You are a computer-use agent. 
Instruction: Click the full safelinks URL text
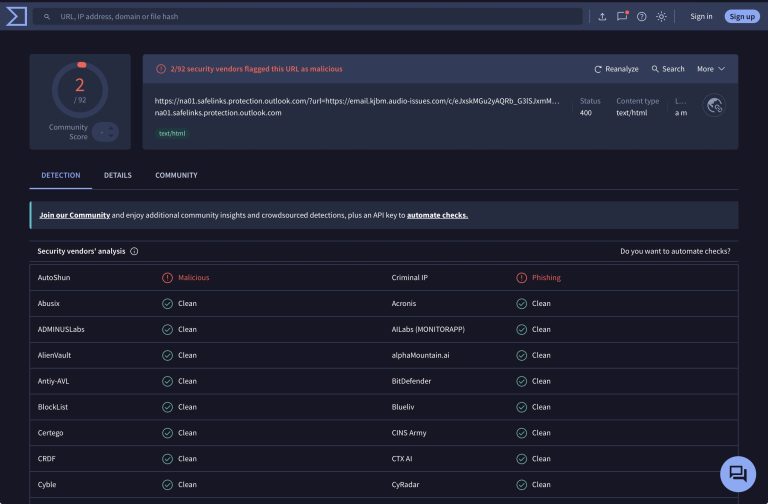coord(357,101)
